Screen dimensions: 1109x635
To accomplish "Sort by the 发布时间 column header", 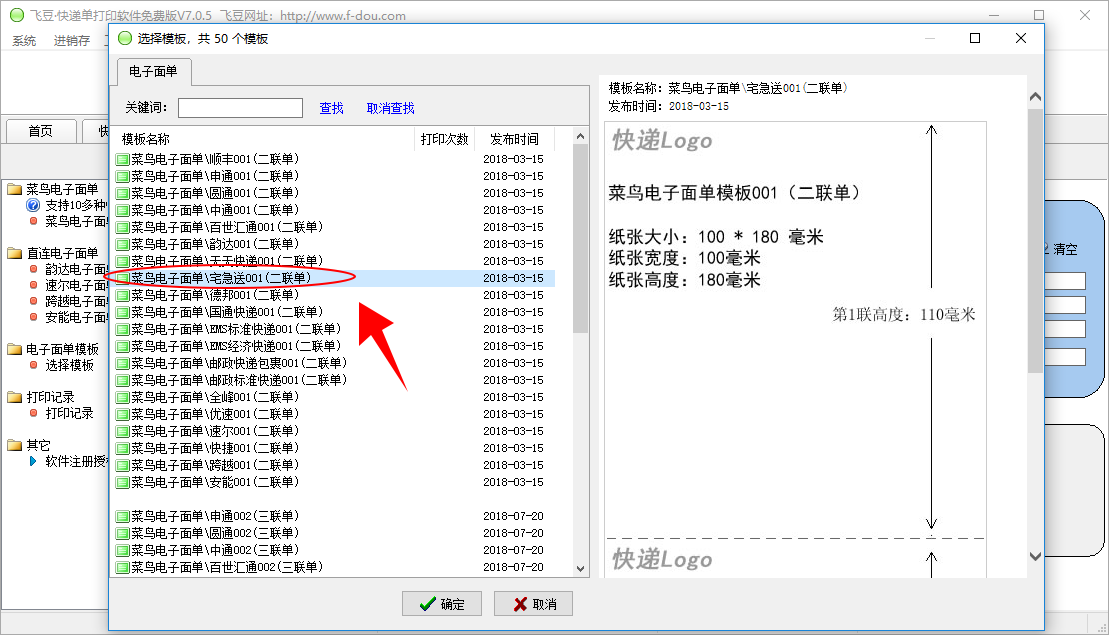I will pyautogui.click(x=514, y=139).
